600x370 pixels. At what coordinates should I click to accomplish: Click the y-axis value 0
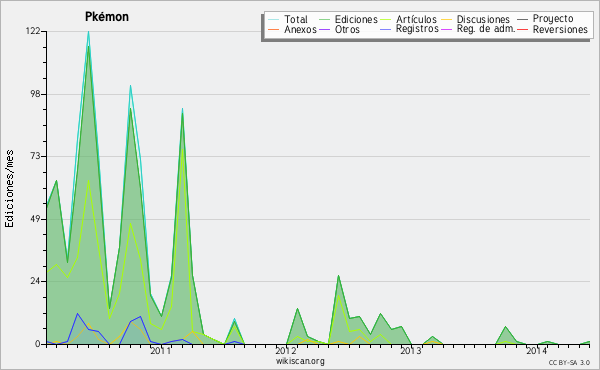[x=38, y=344]
